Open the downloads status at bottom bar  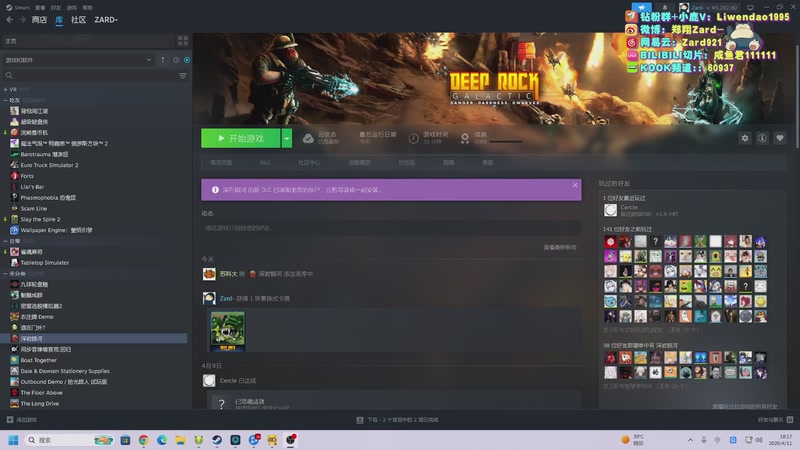[397, 420]
